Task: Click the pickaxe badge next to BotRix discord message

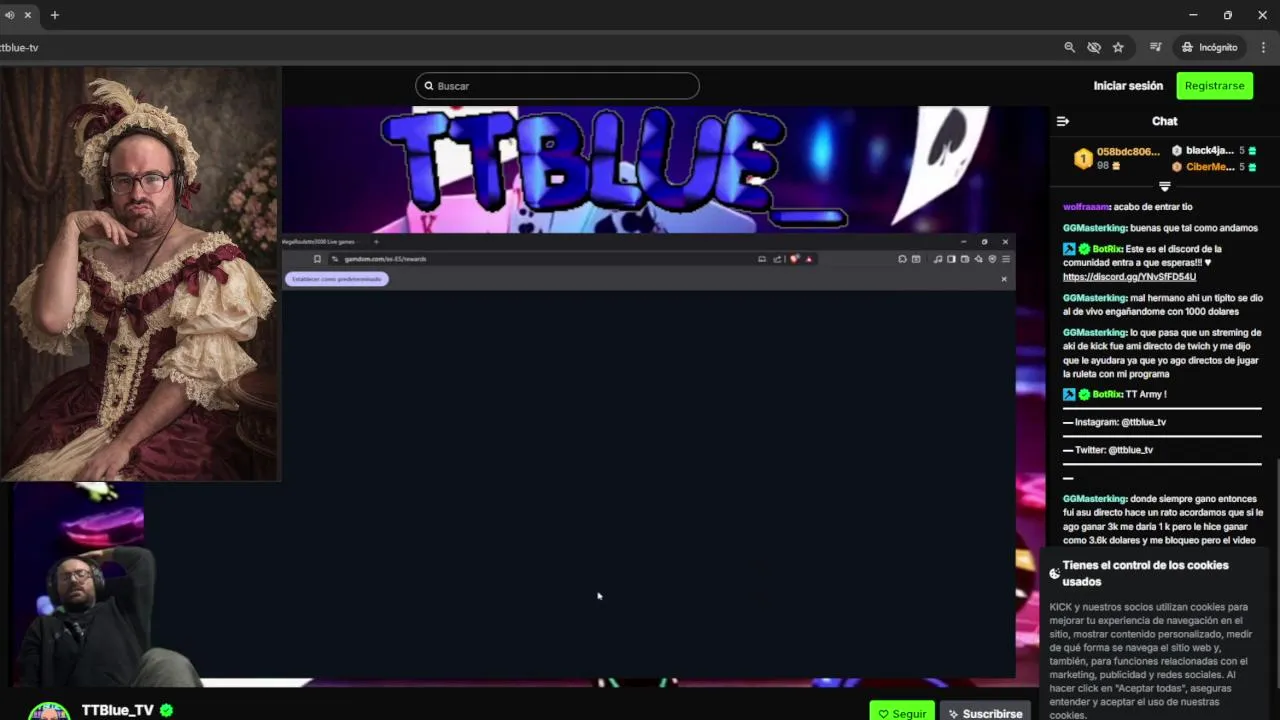Action: [1069, 249]
